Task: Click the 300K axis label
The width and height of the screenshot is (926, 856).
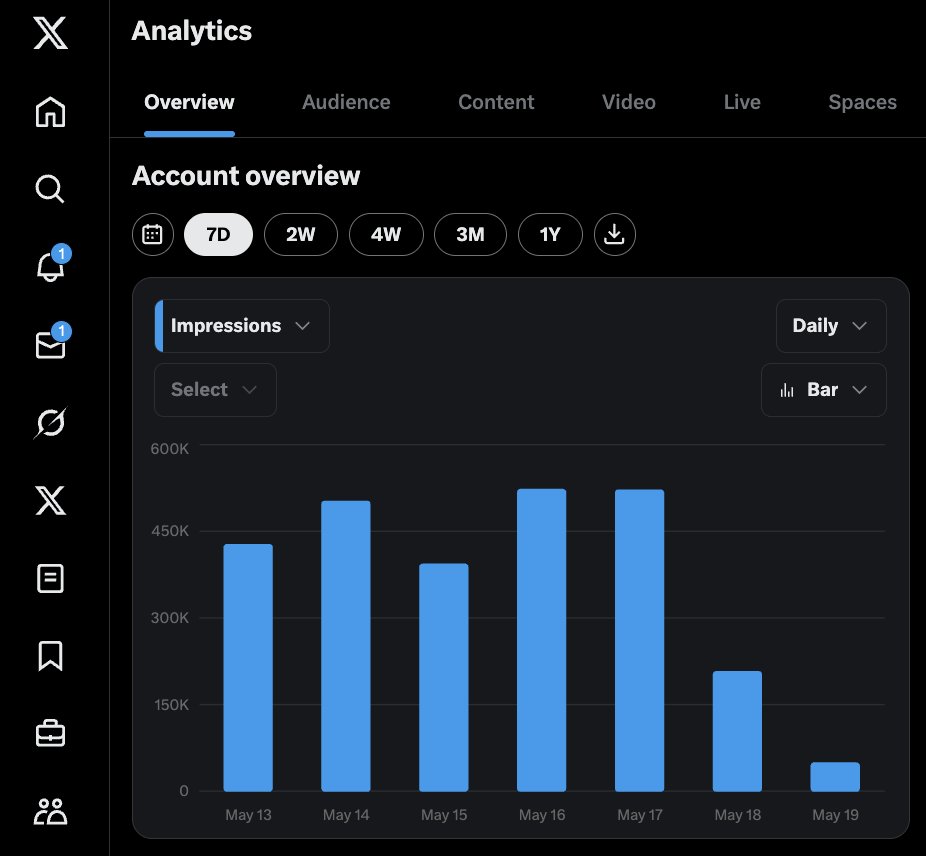Action: (169, 618)
